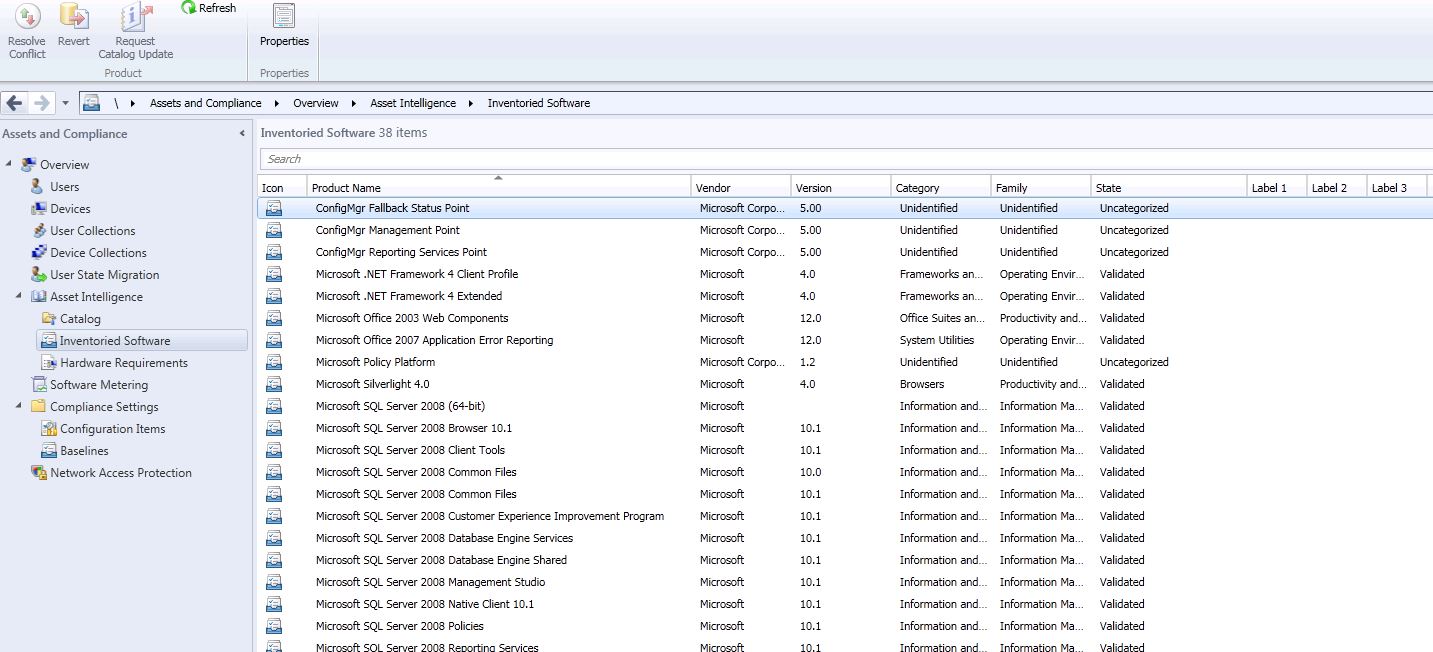This screenshot has height=652, width=1433.
Task: Click the Baselines node icon
Action: (48, 450)
